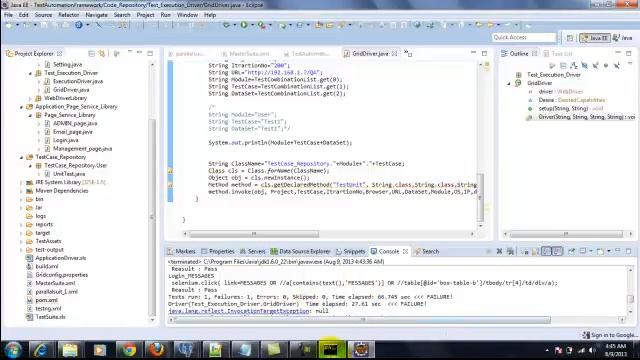The height and width of the screenshot is (360, 640).
Task: Toggle Hide Fields in Outline toolbar
Action: coord(584,65)
